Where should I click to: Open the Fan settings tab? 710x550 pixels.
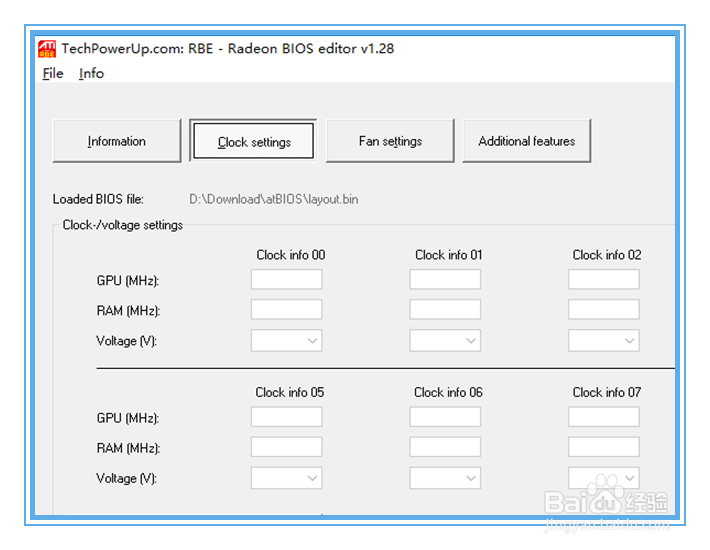click(x=390, y=141)
